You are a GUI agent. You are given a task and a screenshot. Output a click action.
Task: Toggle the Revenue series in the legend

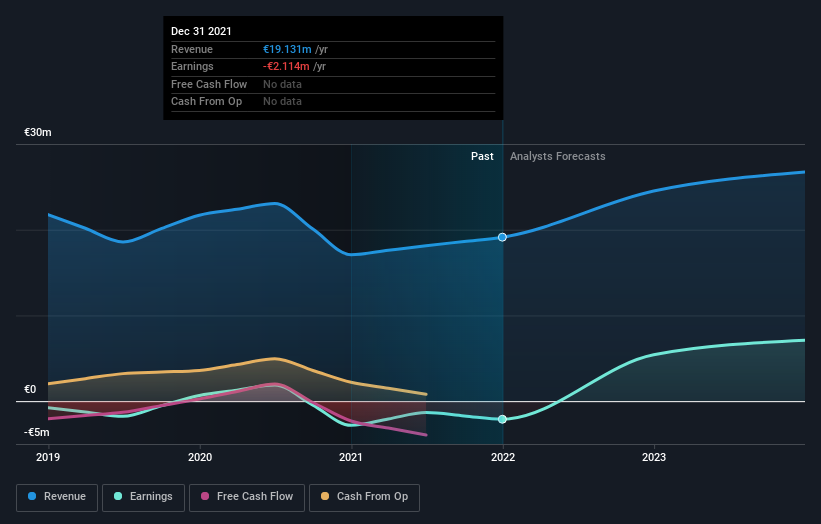(57, 497)
